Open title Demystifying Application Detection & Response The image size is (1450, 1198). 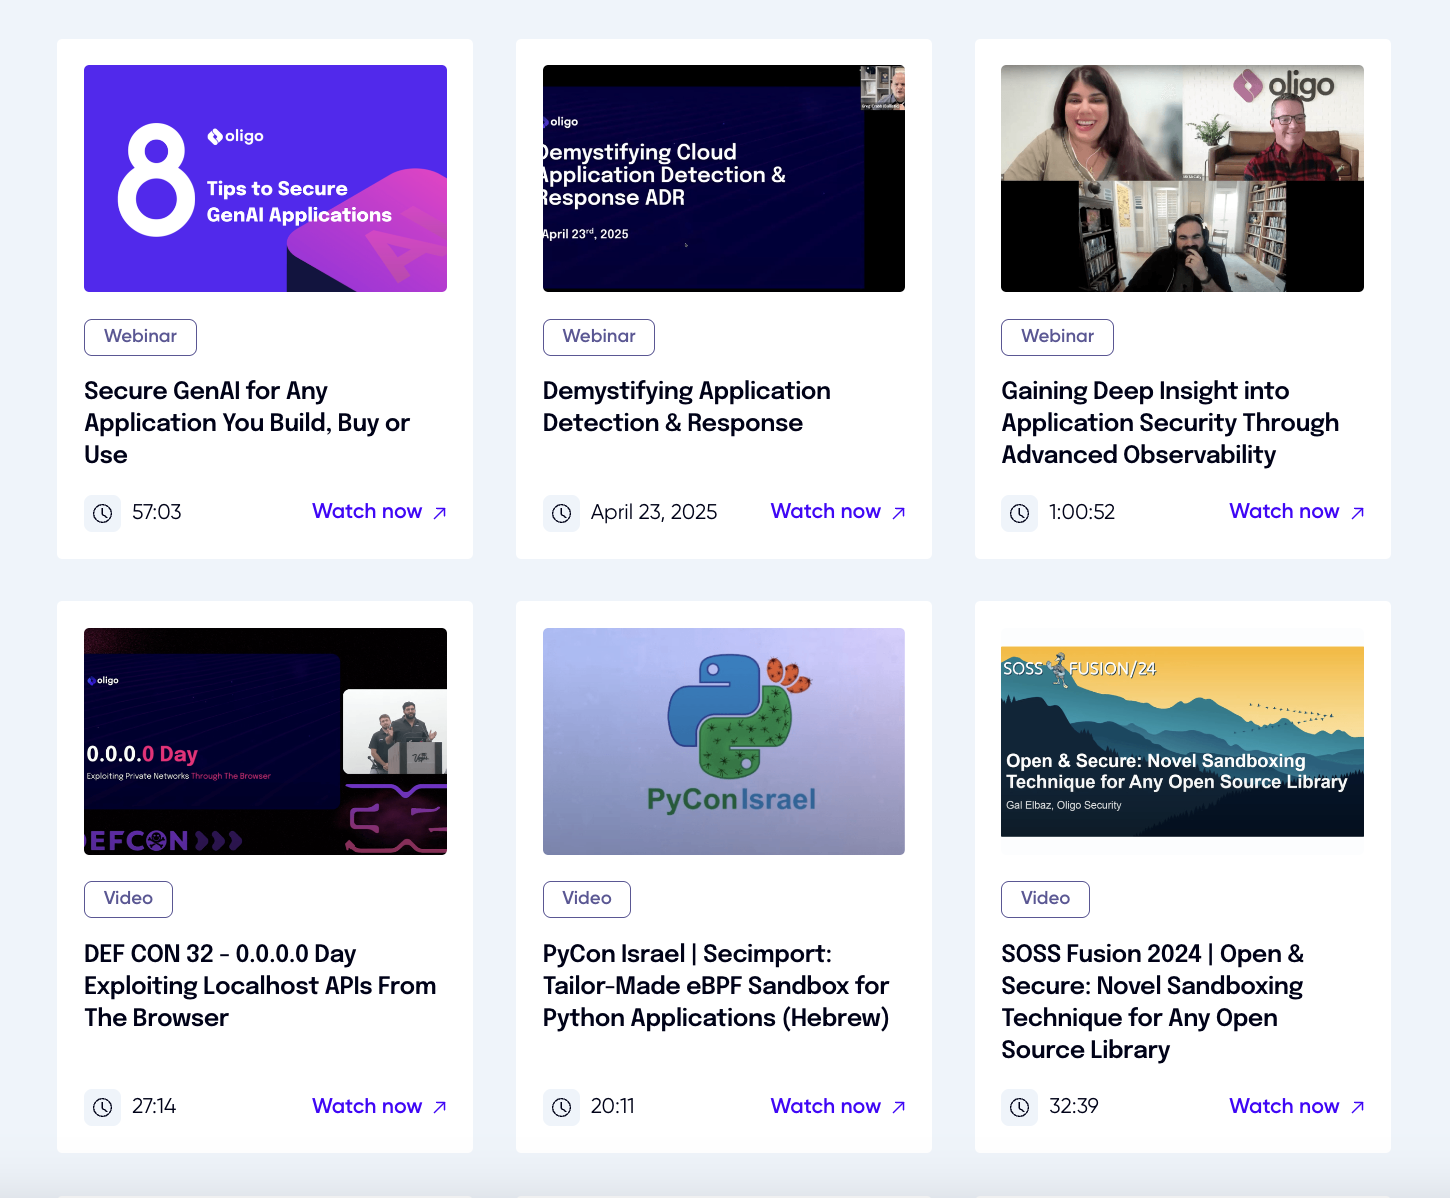click(687, 407)
